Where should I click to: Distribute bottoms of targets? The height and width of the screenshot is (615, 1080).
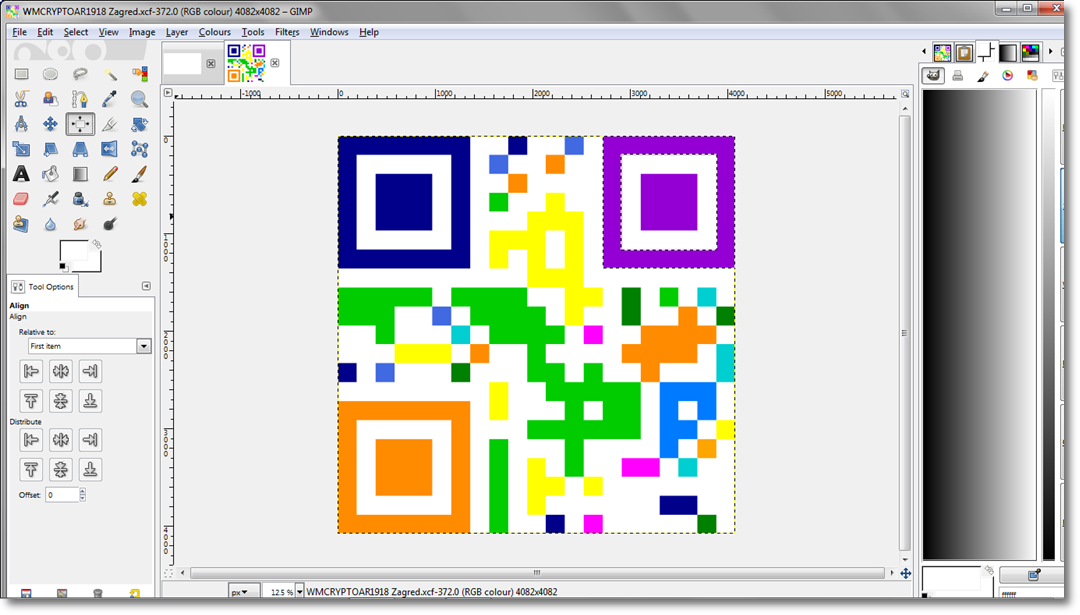(x=90, y=469)
